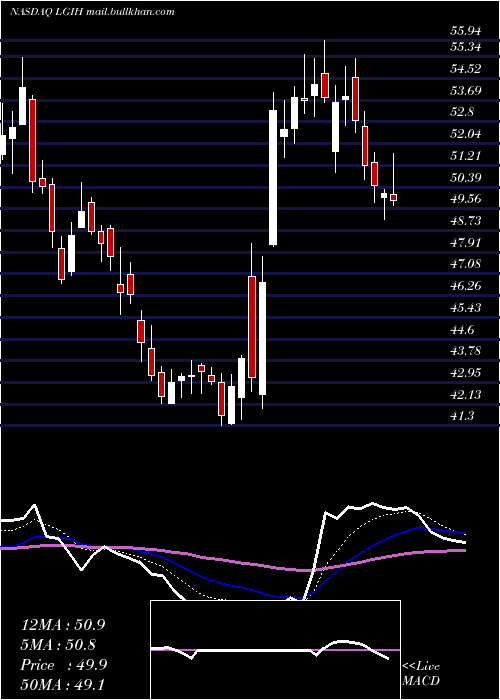This screenshot has height=700, width=500.
Task: Click the MACD inset chart panel
Action: pos(275,650)
